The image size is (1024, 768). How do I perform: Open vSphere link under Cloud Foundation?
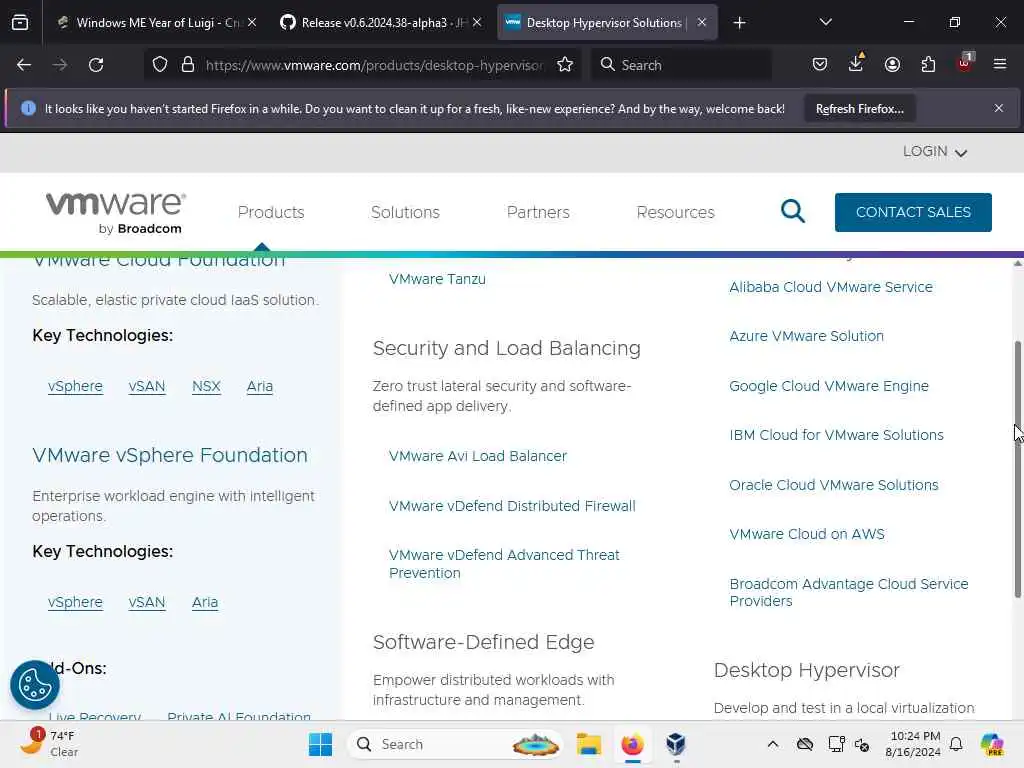point(75,386)
